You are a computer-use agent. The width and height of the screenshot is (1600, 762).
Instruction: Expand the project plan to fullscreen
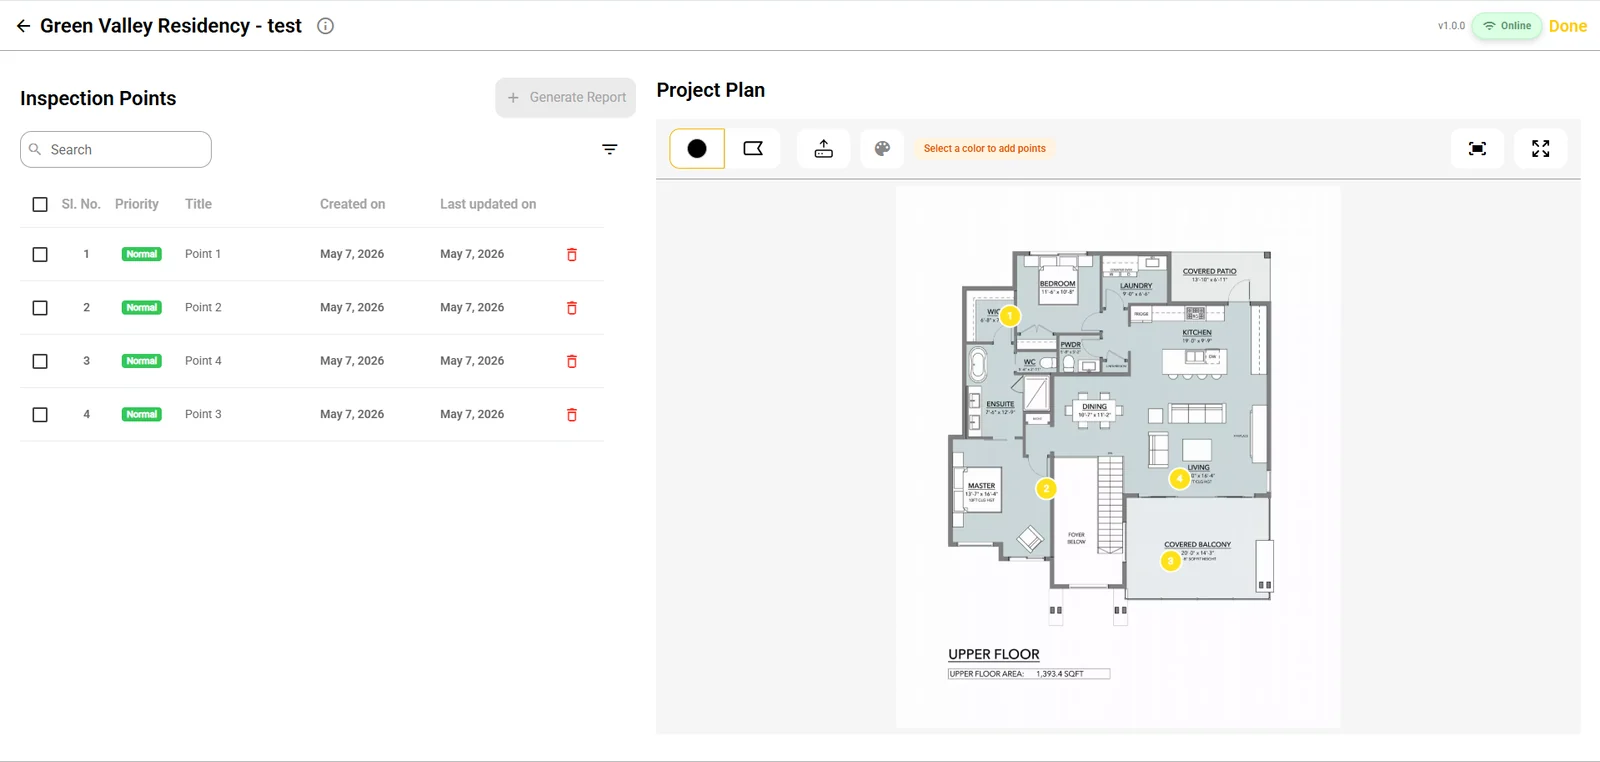click(x=1541, y=148)
